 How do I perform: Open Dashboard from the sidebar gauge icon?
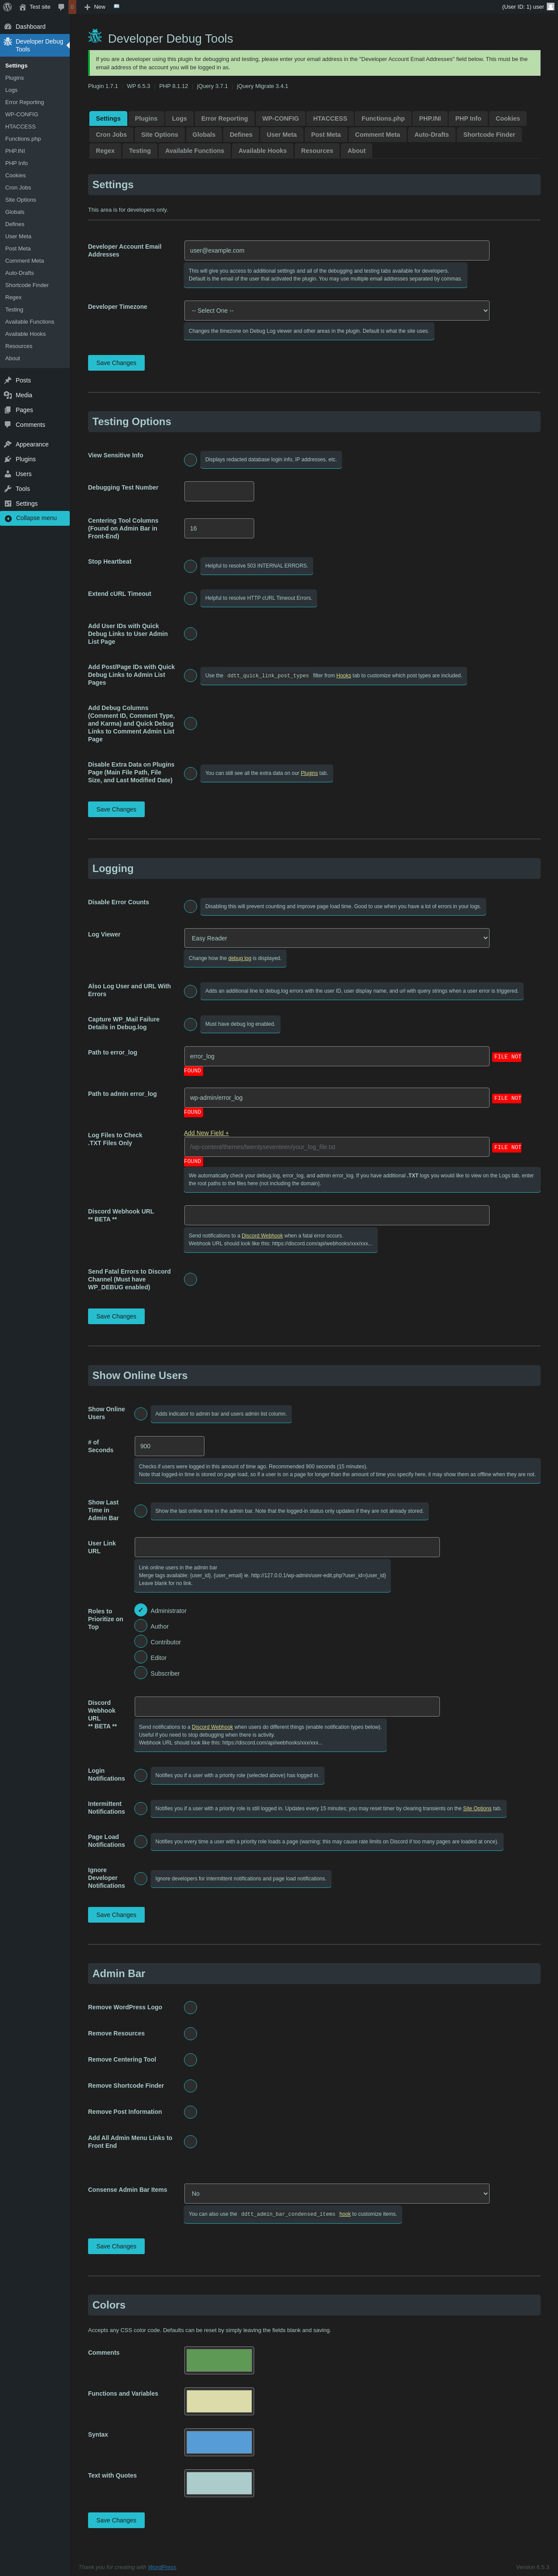click(x=8, y=27)
